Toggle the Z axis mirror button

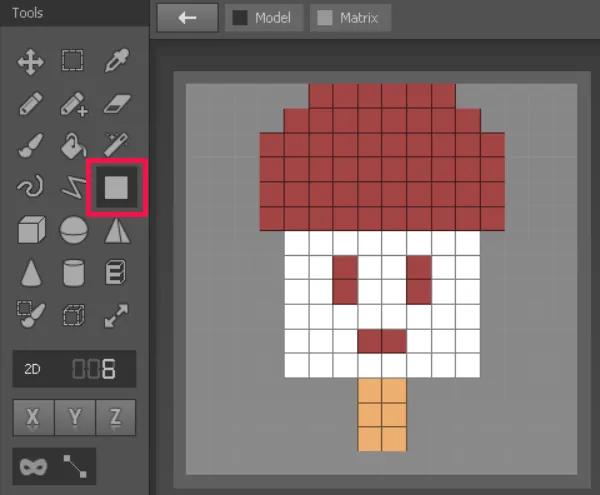[116, 417]
